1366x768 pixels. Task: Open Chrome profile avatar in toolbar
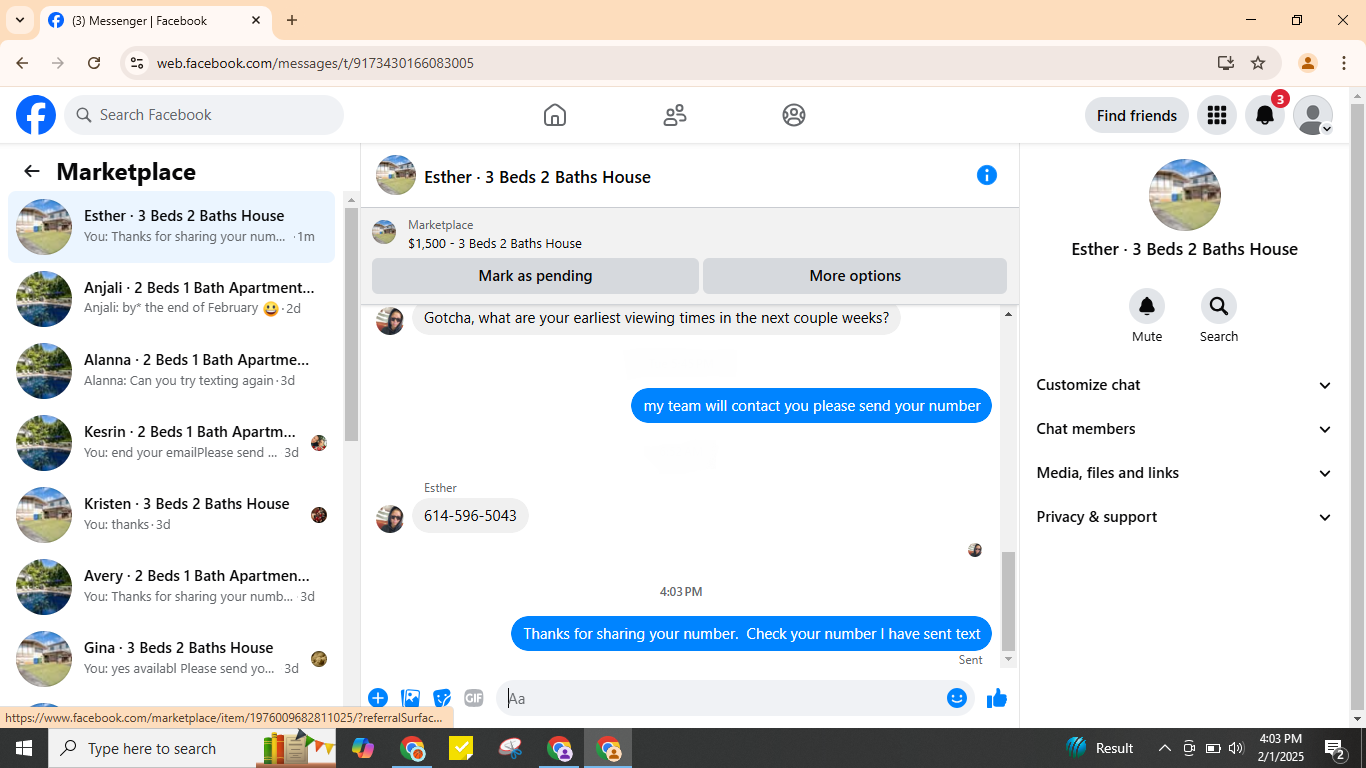point(1307,63)
